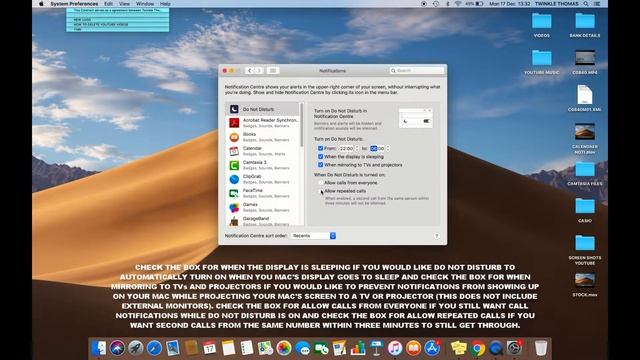Image resolution: width=640 pixels, height=360 pixels.
Task: Open Notification Centre from menu bar
Action: click(597, 4)
